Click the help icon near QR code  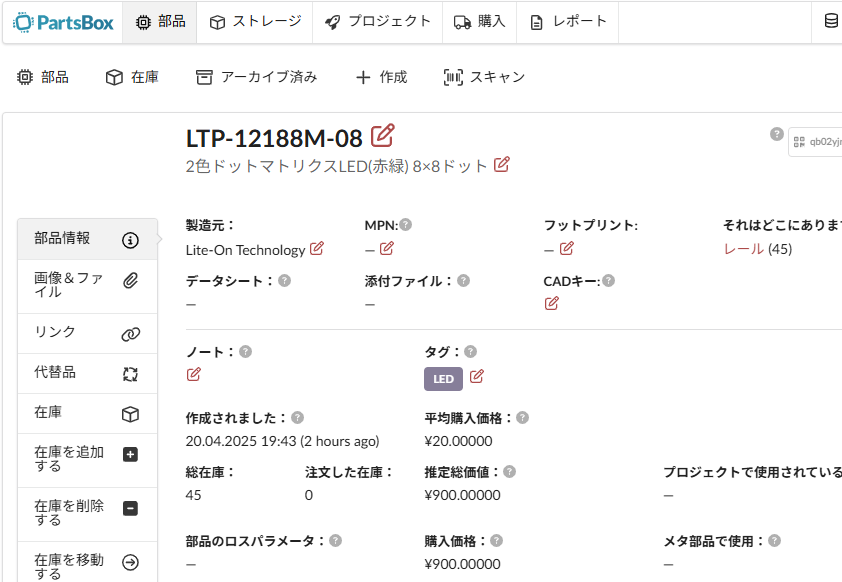(x=776, y=134)
